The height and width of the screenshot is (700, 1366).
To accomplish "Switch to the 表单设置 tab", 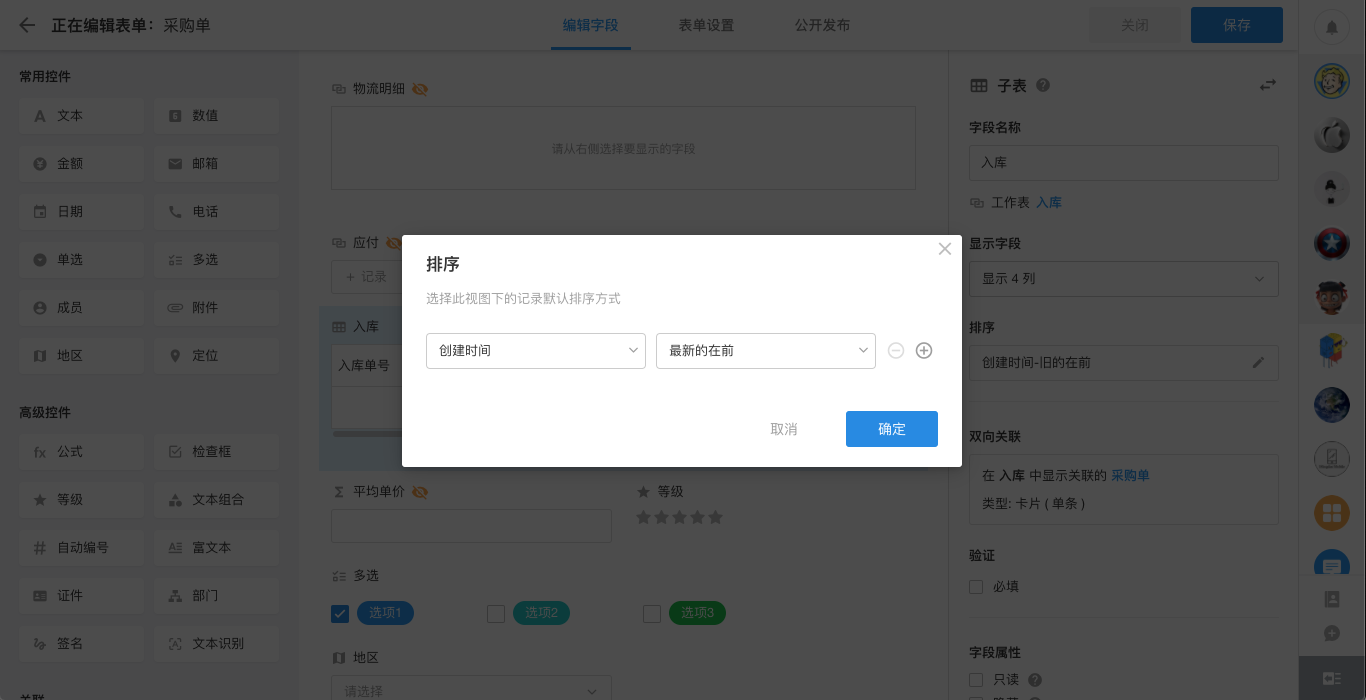I will [706, 26].
